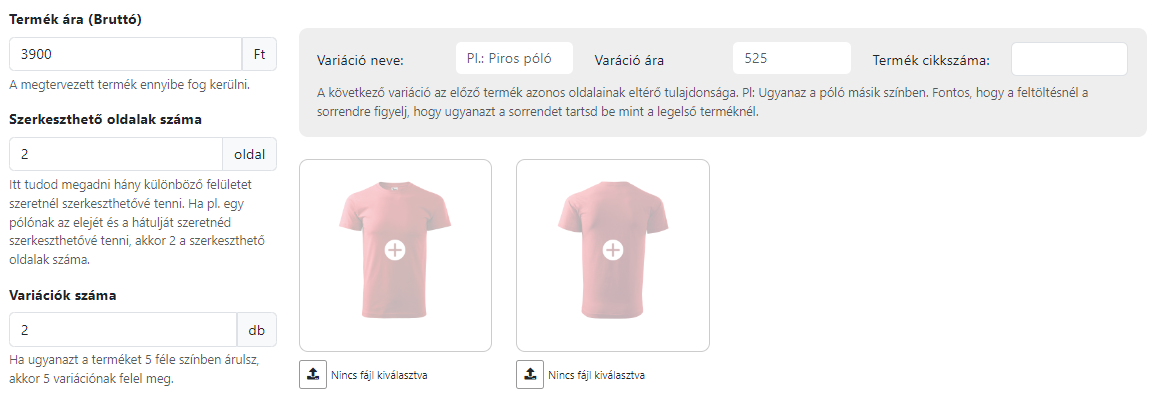Click the Variáció neve: label

361,60
